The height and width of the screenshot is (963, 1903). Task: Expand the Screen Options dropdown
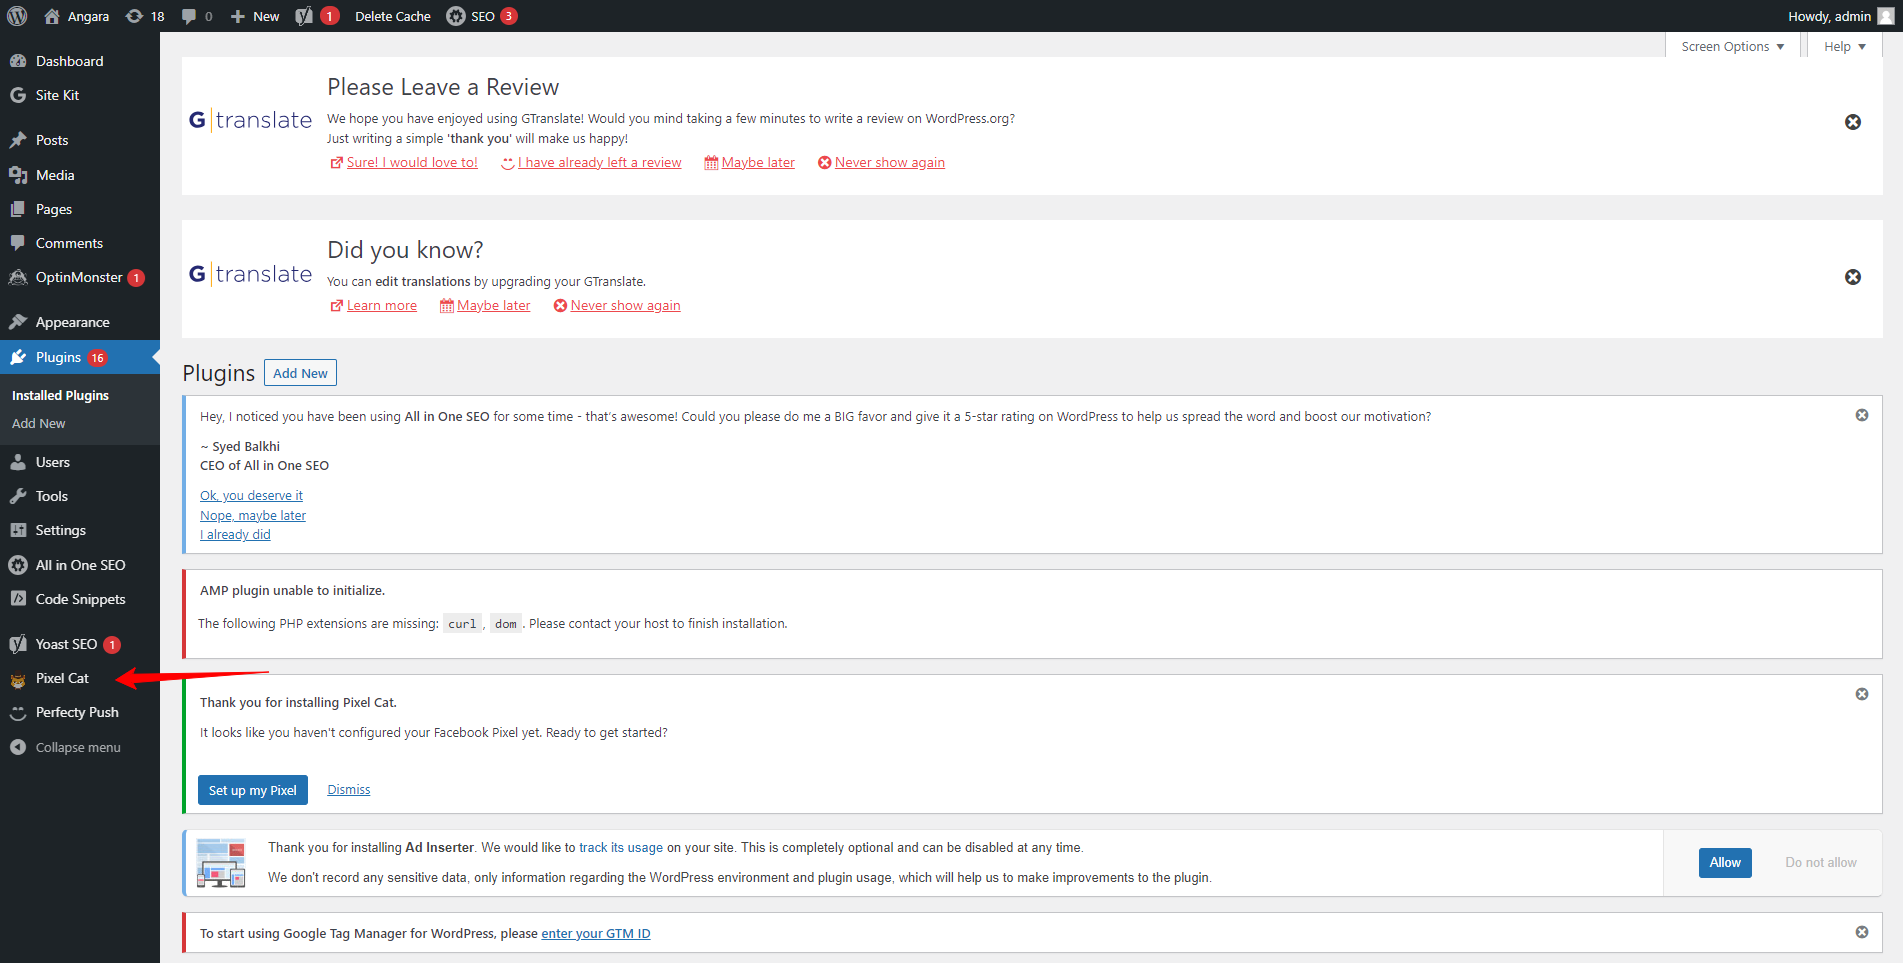1732,47
